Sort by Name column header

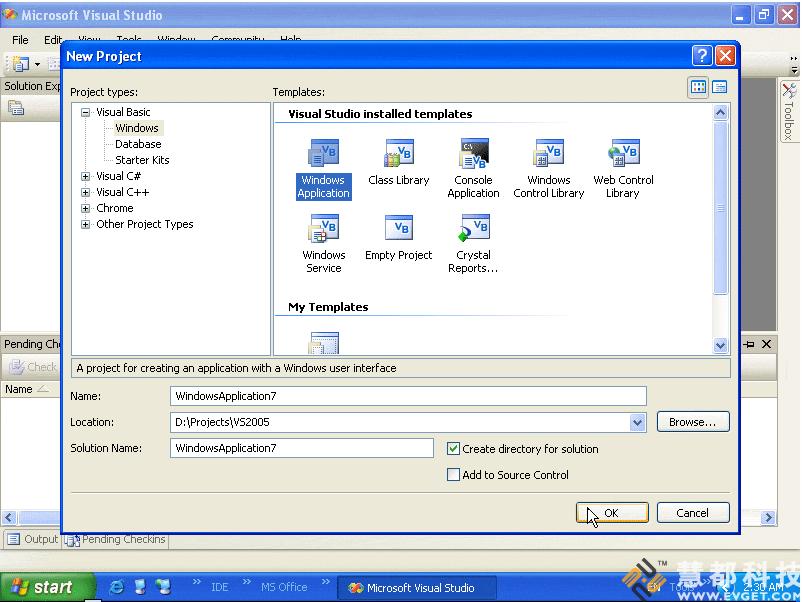coord(31,389)
